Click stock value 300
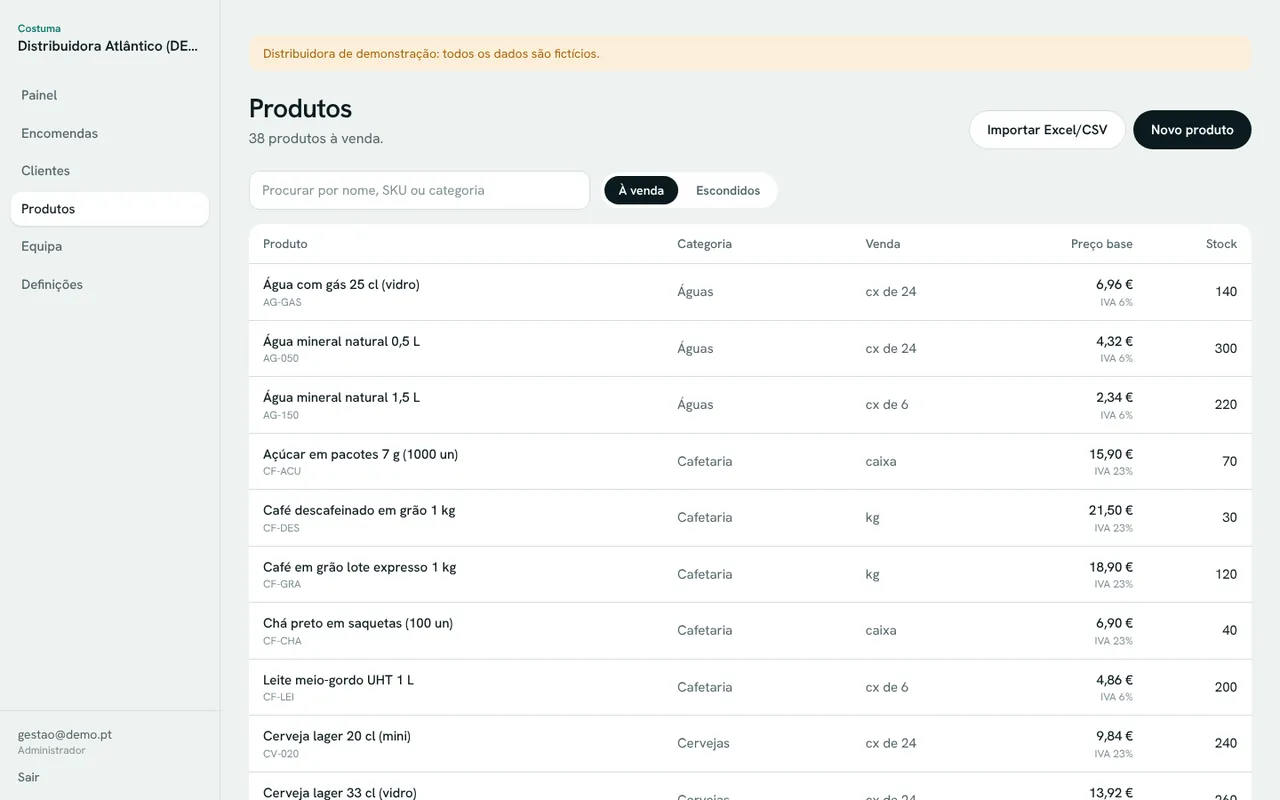The image size is (1280, 800). coord(1225,348)
